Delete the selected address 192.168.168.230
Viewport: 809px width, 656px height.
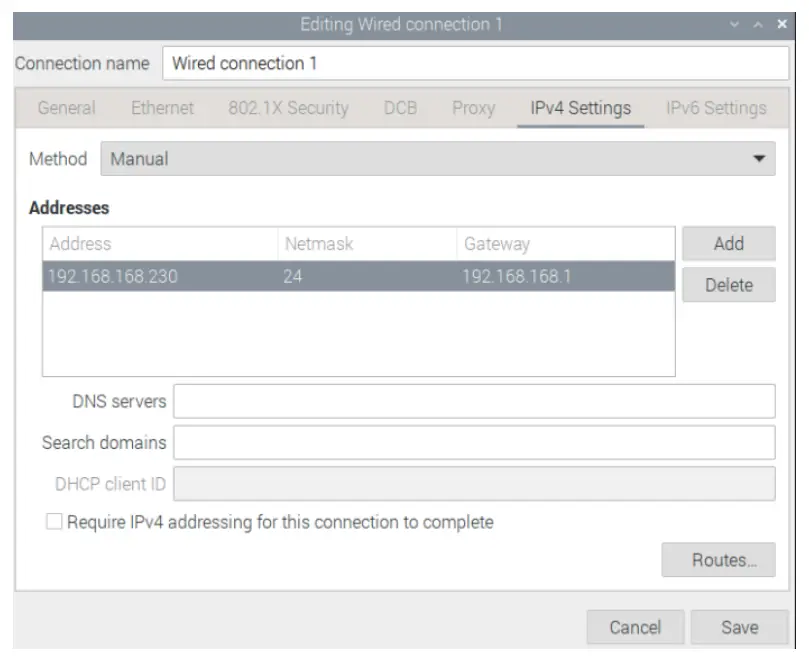click(x=728, y=285)
